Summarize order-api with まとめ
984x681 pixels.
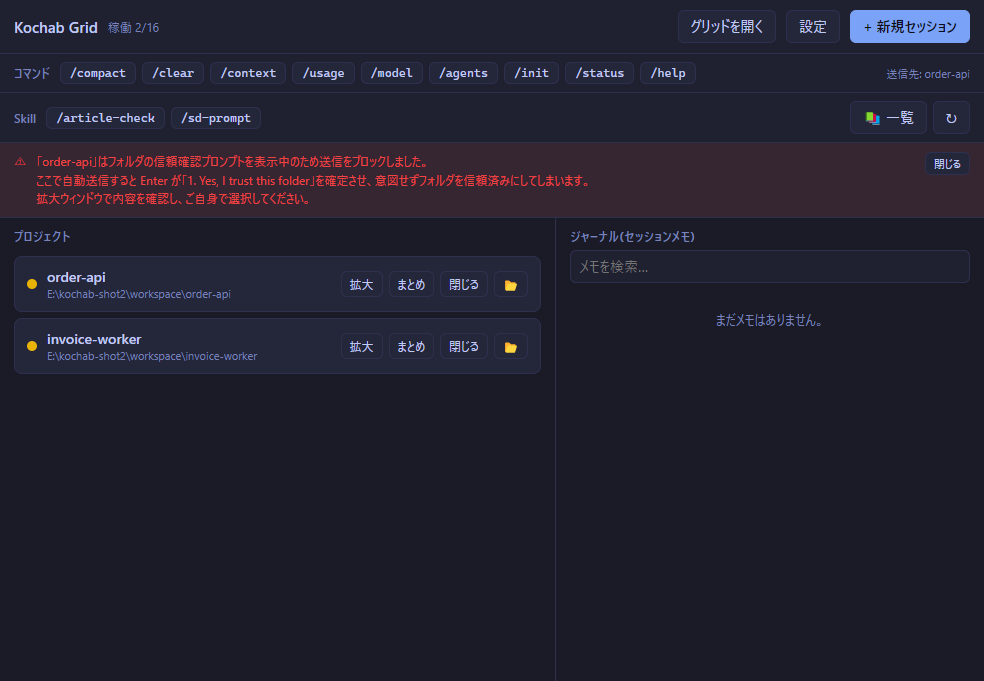point(411,284)
